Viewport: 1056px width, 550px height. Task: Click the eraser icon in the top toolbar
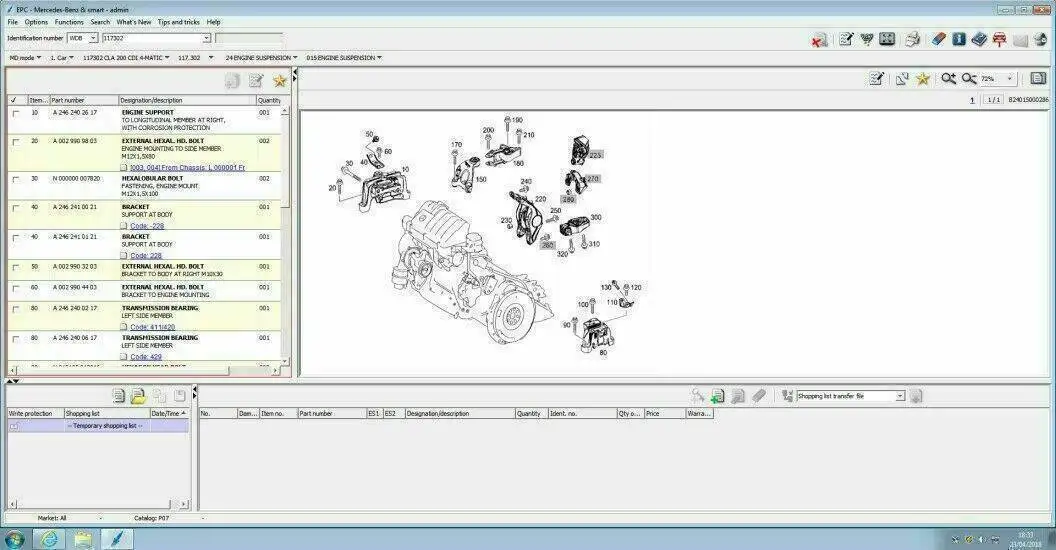[x=939, y=39]
